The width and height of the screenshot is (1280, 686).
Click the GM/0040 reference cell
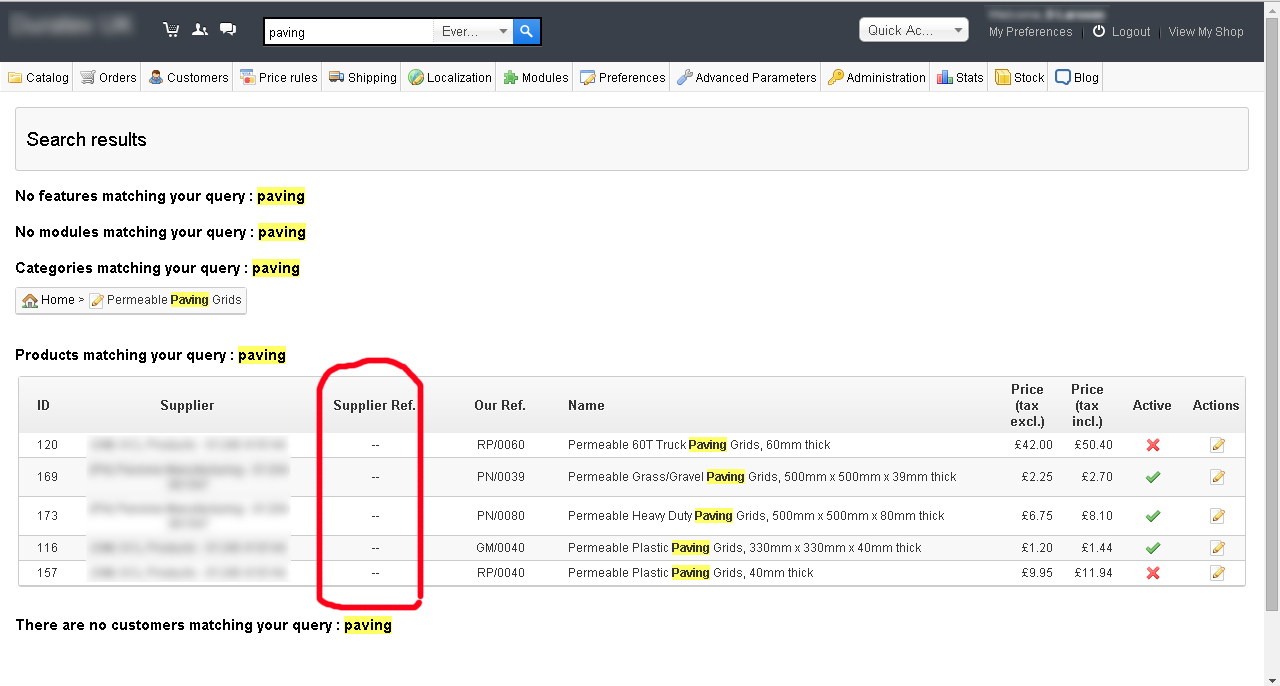click(500, 548)
